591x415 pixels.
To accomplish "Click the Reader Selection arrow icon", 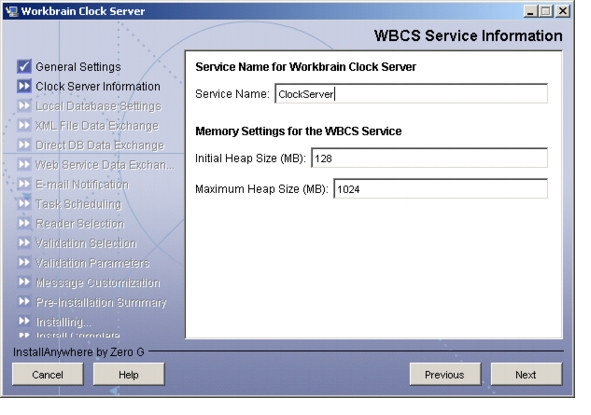I will click(x=24, y=224).
